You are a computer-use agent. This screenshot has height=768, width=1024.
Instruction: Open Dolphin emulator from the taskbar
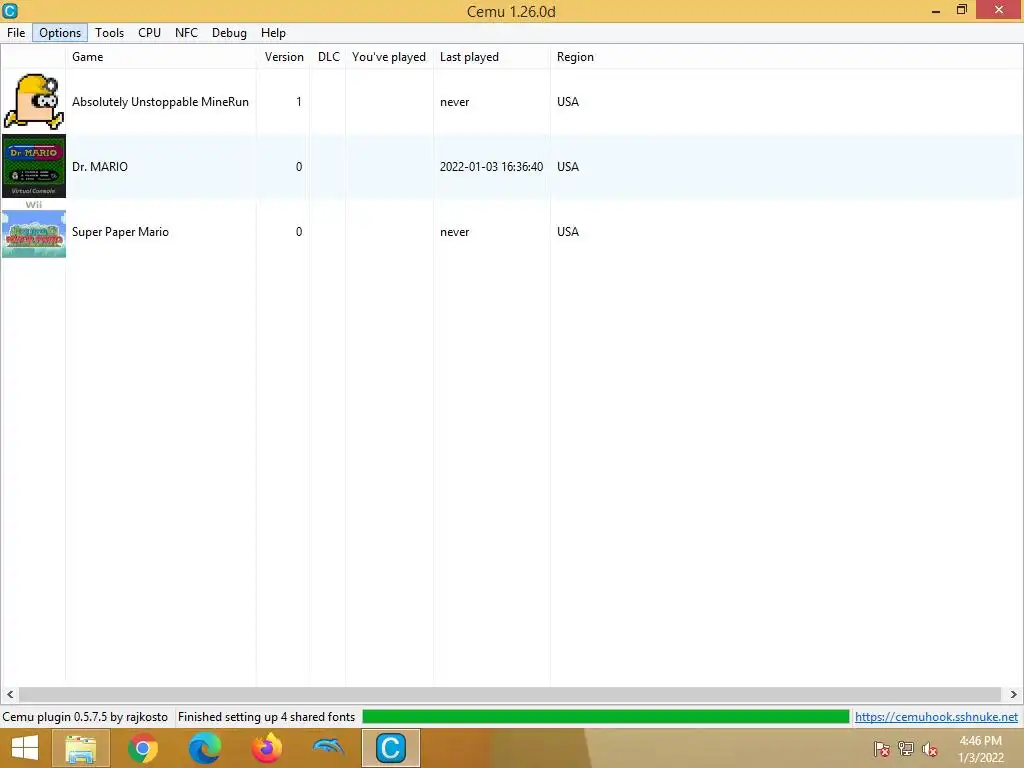click(x=328, y=747)
